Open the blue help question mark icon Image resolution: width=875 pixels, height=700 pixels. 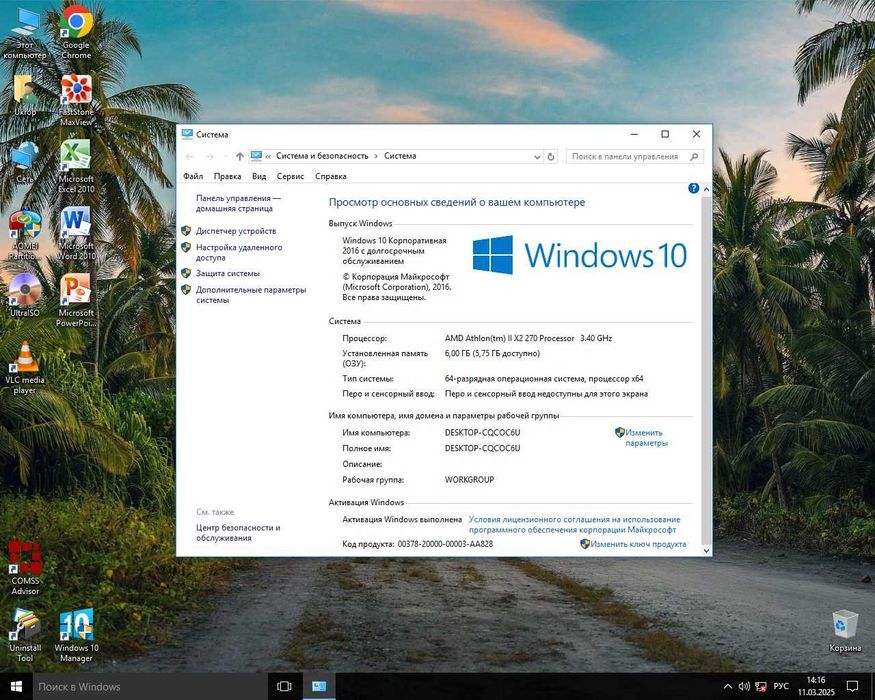tap(694, 188)
